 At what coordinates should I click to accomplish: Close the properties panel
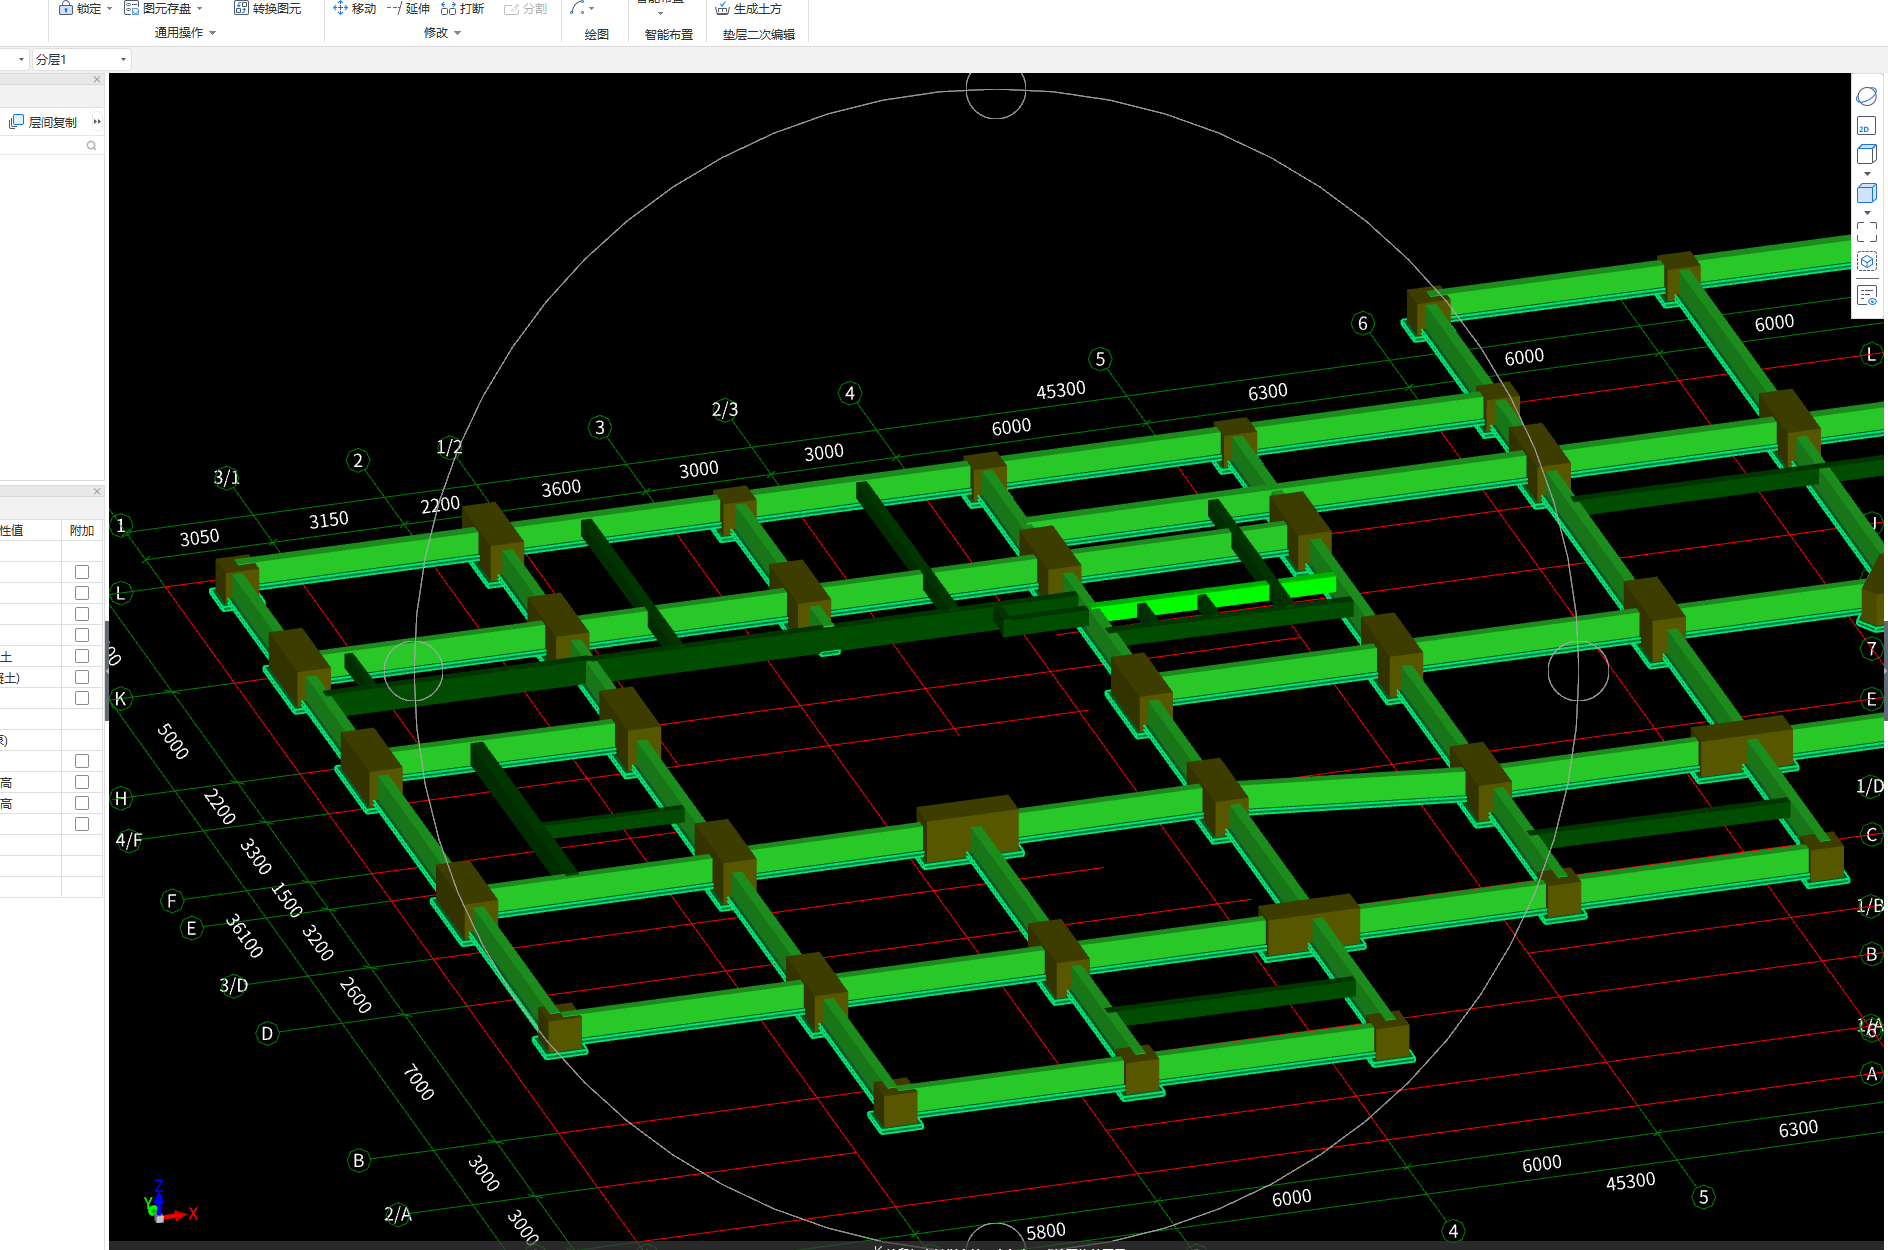97,491
